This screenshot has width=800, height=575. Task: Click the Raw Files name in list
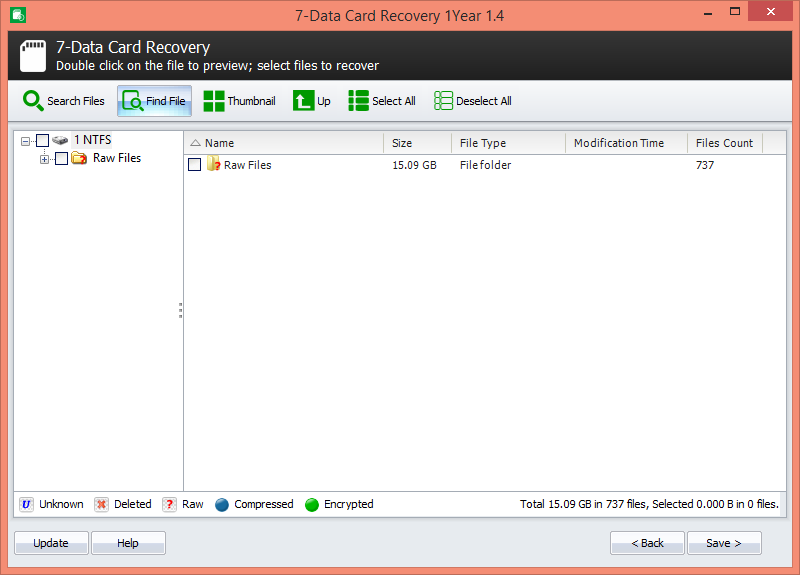(x=247, y=165)
